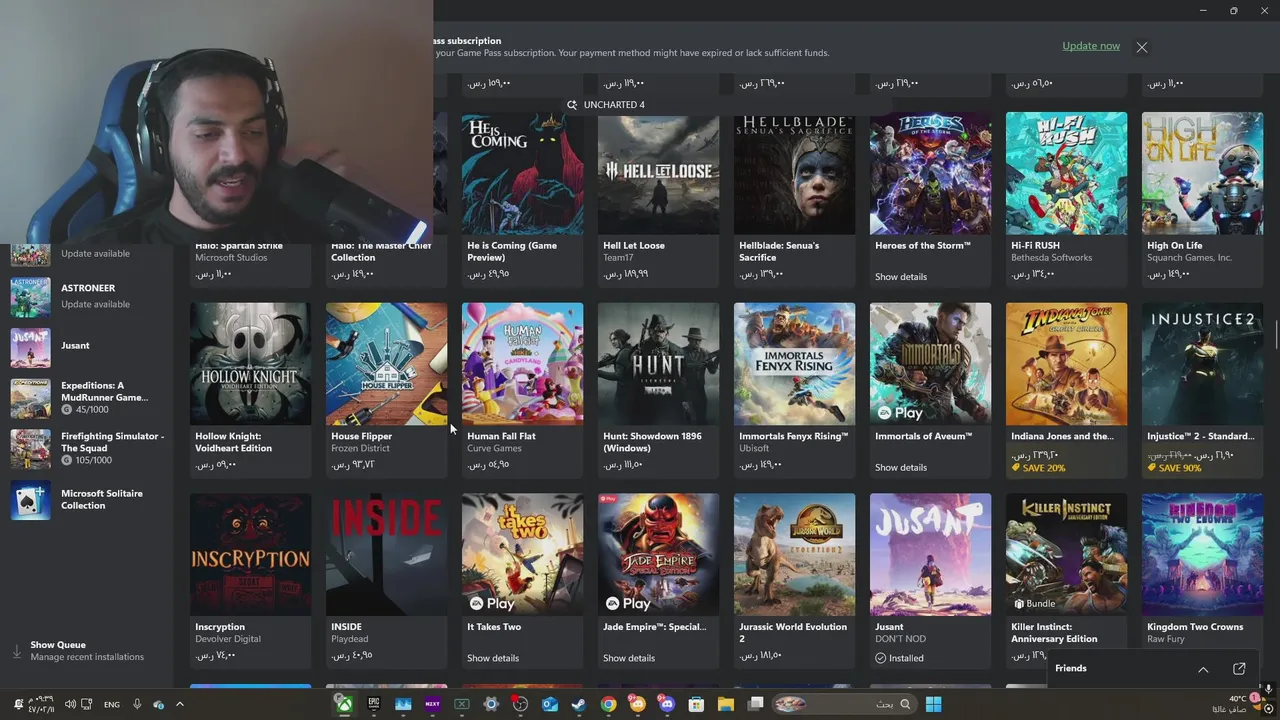This screenshot has height=720, width=1280.
Task: Open Microsoft Store taskbar icon
Action: coord(696,704)
